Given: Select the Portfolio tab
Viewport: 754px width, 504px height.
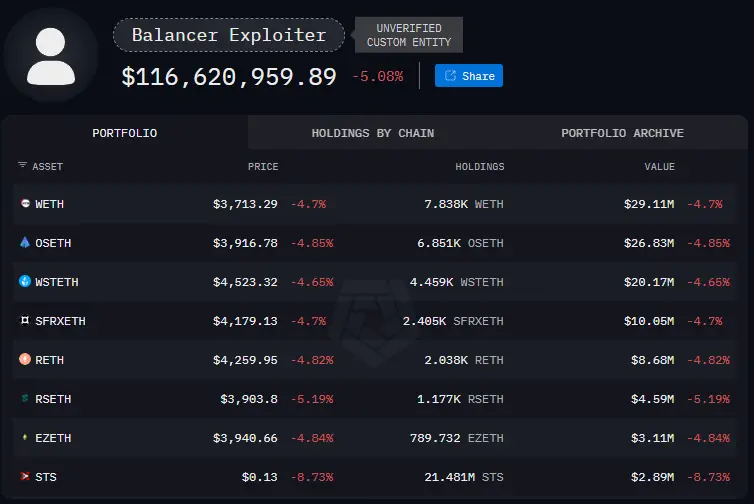Looking at the screenshot, I should pos(124,133).
